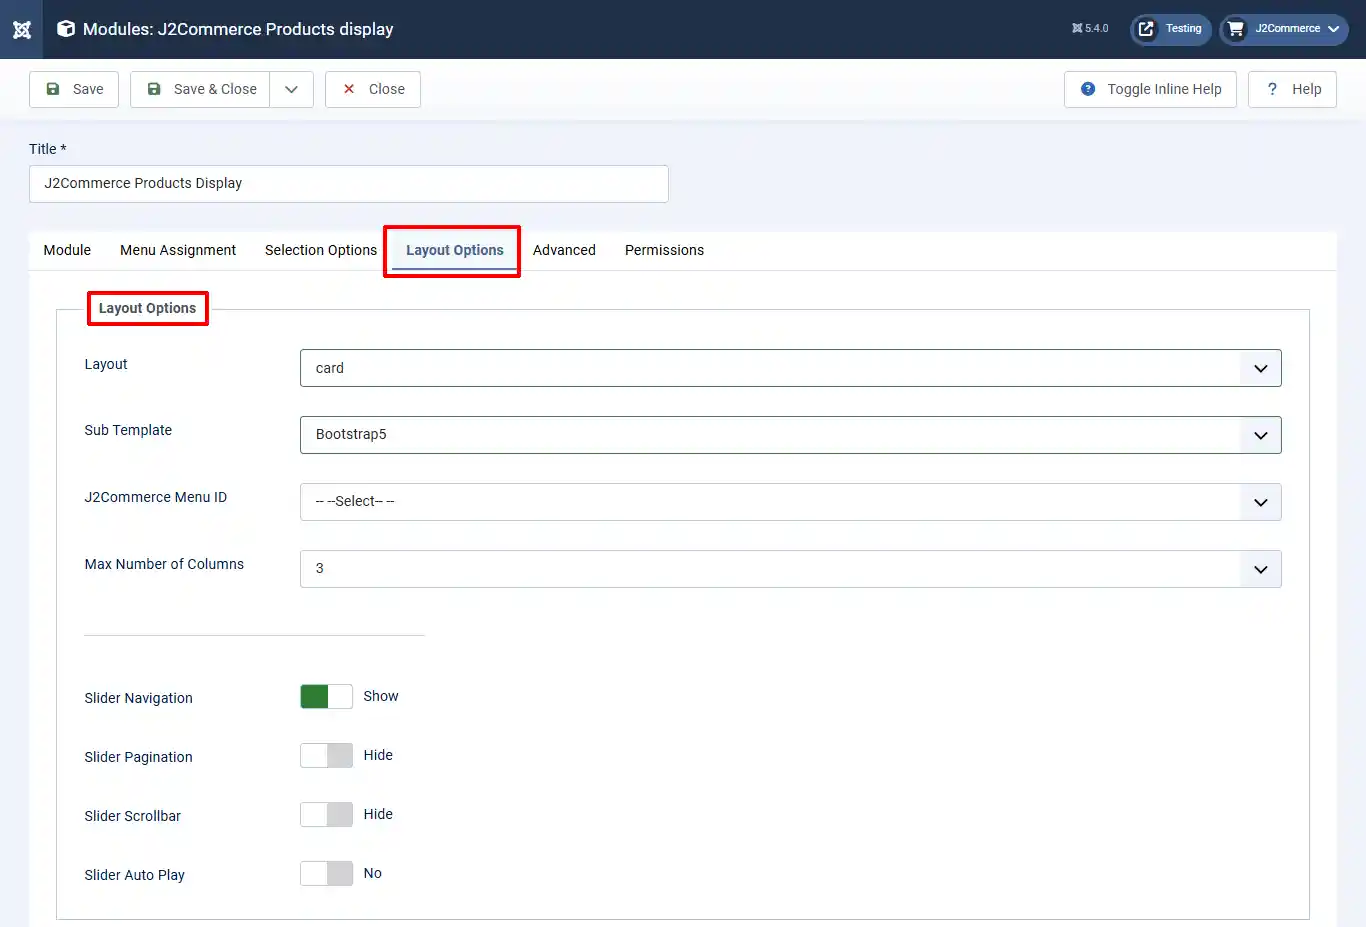Click the Show label next to Slider Navigation
The image size is (1366, 927).
[381, 696]
